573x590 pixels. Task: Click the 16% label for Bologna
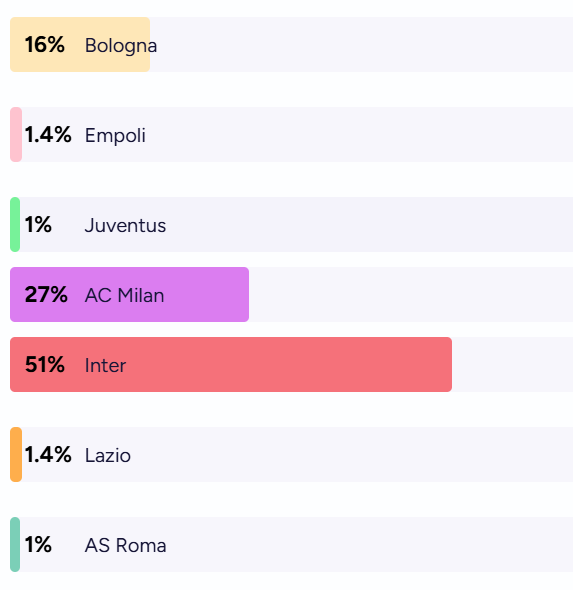(44, 45)
